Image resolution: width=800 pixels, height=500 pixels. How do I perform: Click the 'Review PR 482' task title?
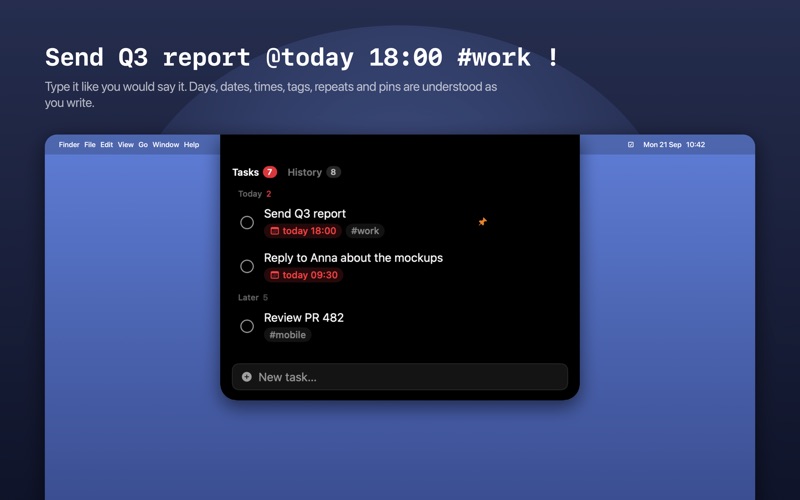coord(304,318)
